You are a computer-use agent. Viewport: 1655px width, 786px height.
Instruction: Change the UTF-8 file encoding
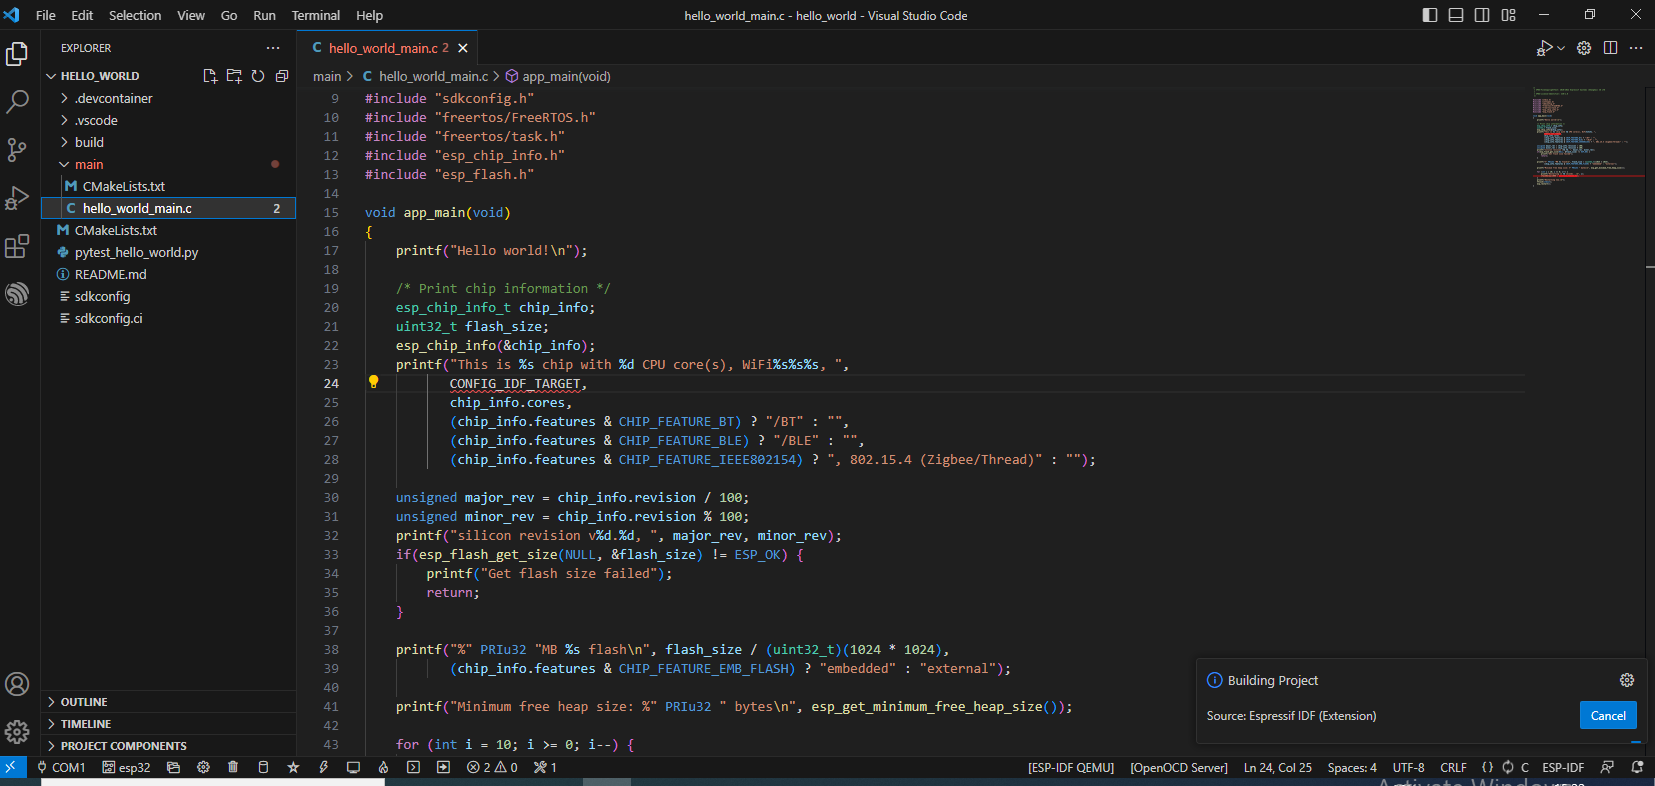pyautogui.click(x=1408, y=767)
